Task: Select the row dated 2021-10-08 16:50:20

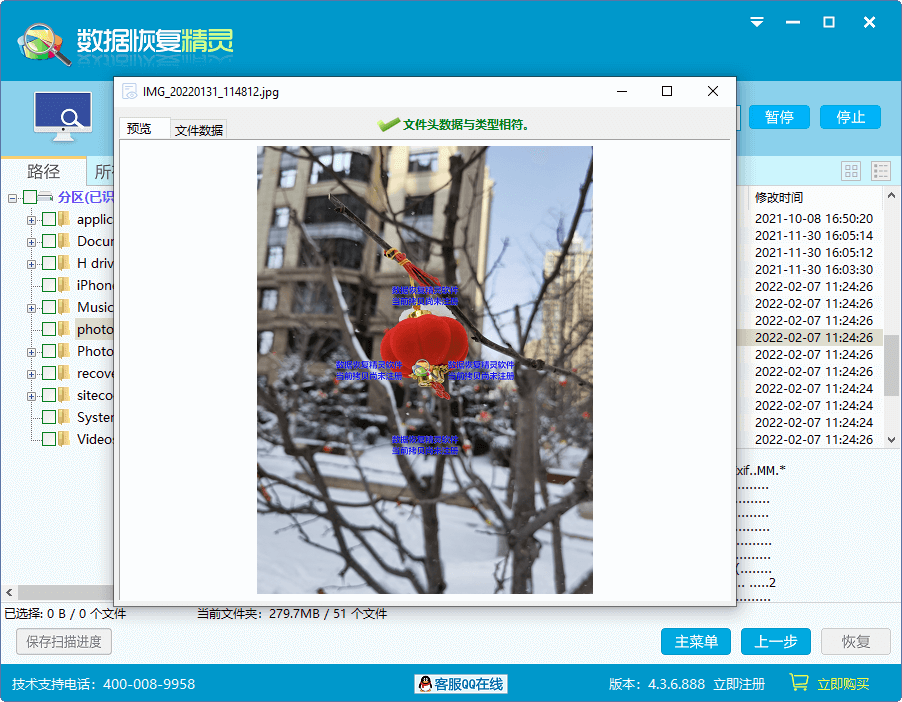Action: pyautogui.click(x=813, y=219)
